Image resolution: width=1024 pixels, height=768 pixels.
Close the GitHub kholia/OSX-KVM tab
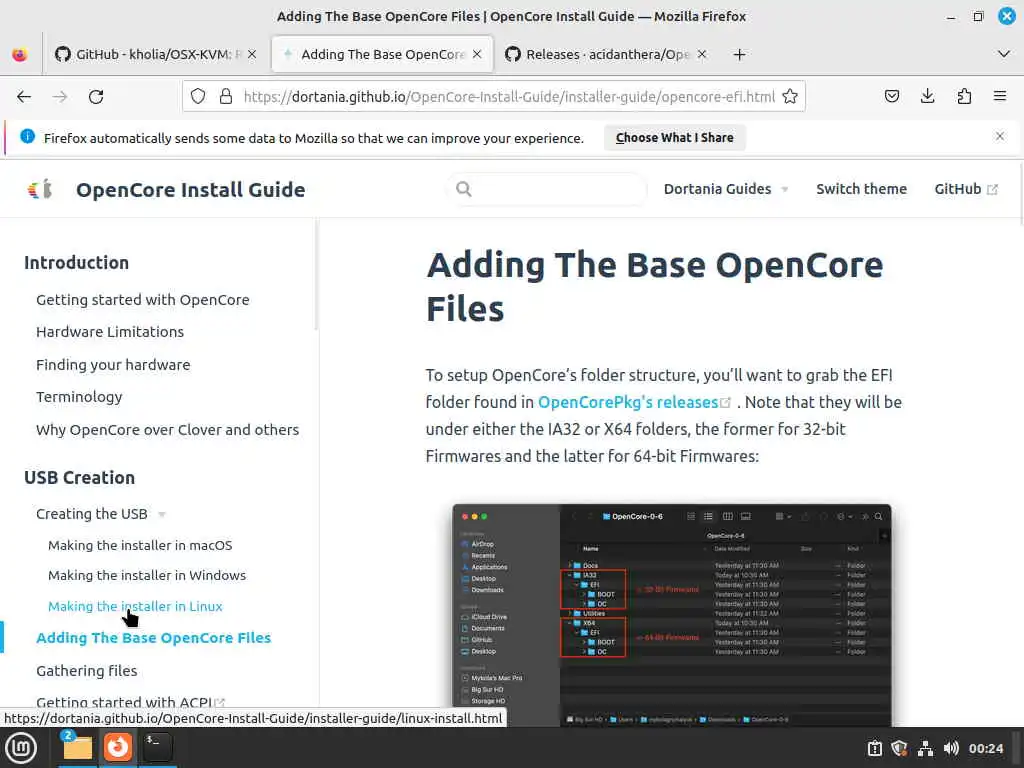click(x=252, y=54)
